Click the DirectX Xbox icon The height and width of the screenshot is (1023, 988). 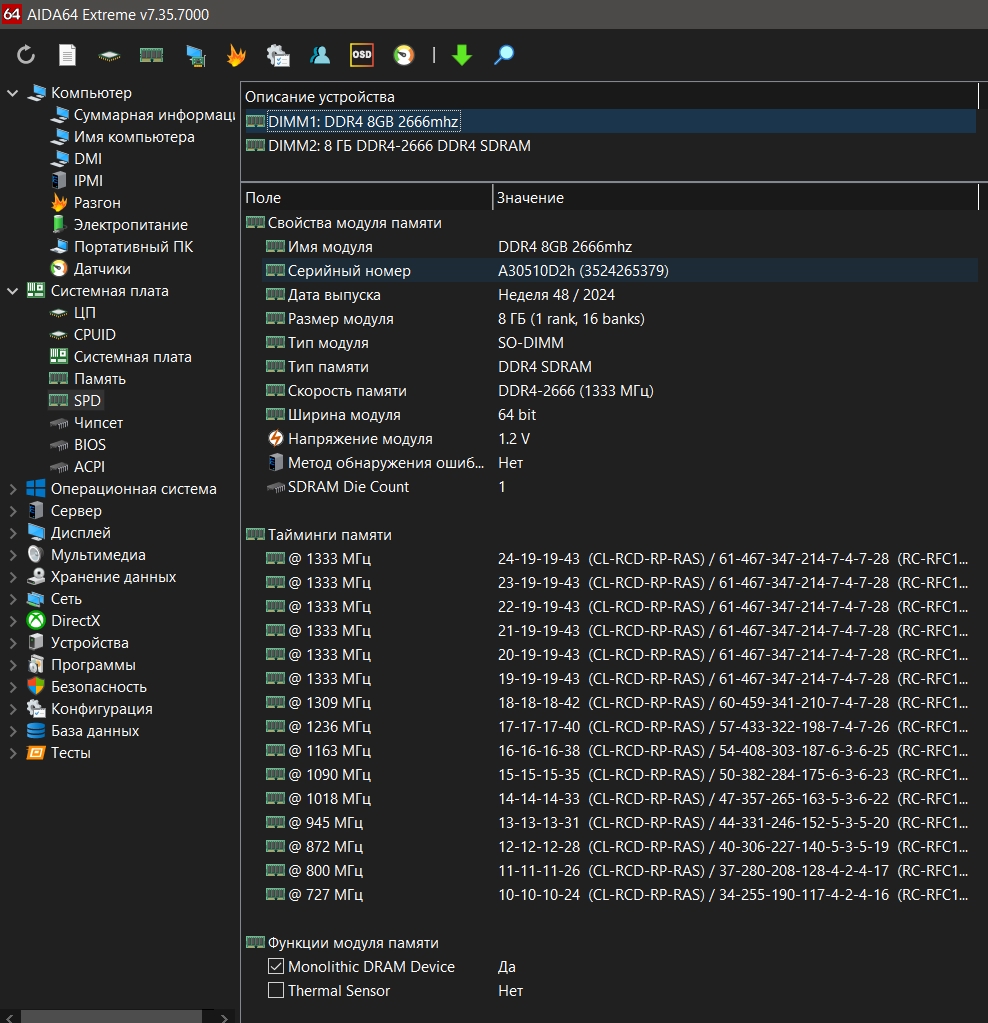[36, 620]
